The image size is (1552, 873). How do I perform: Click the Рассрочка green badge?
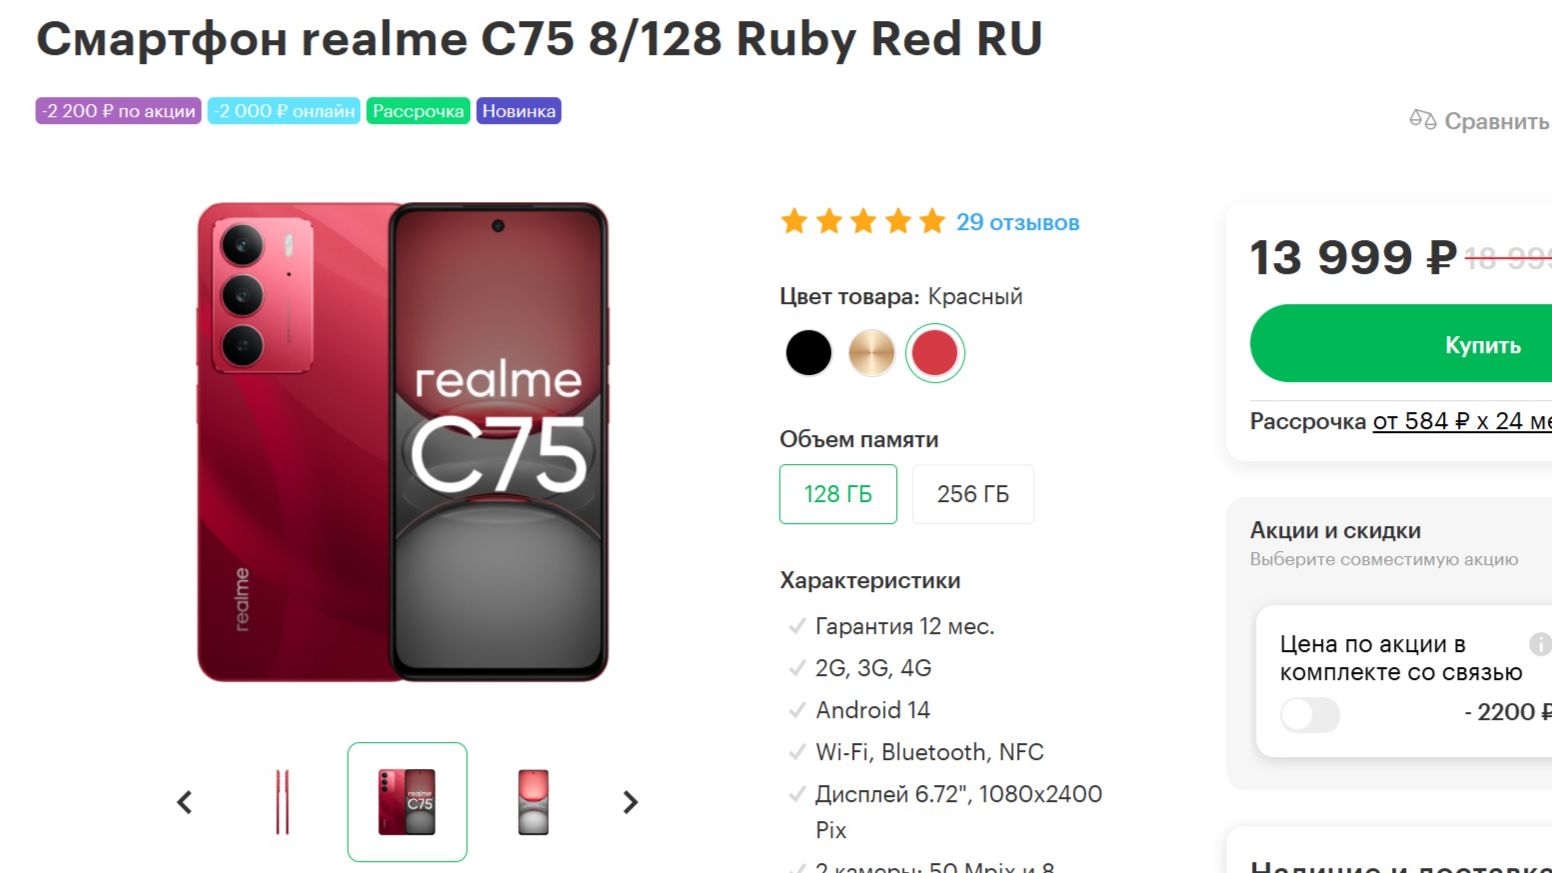coord(418,111)
